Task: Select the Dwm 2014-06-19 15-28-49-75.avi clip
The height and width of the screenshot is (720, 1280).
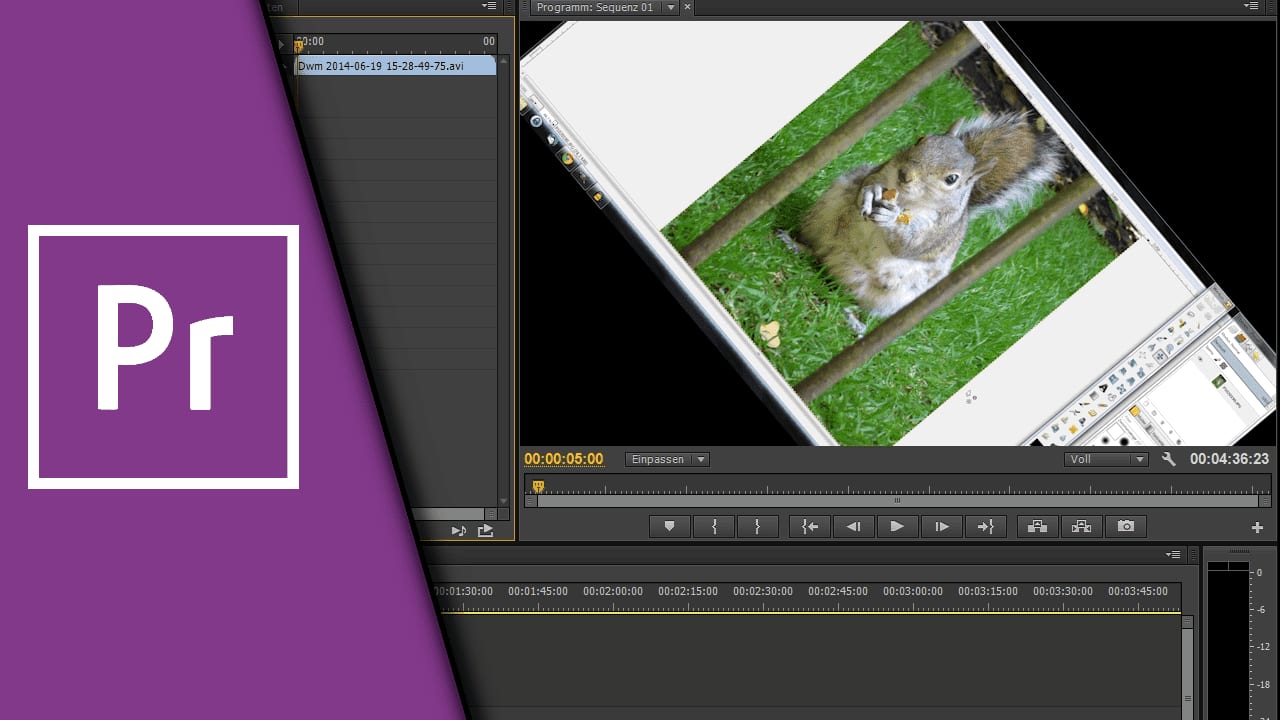Action: 396,66
